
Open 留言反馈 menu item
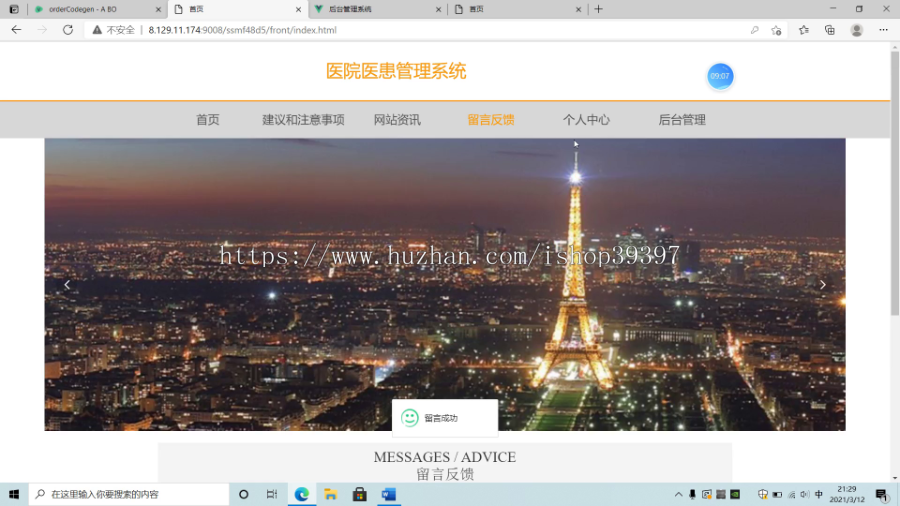point(491,120)
